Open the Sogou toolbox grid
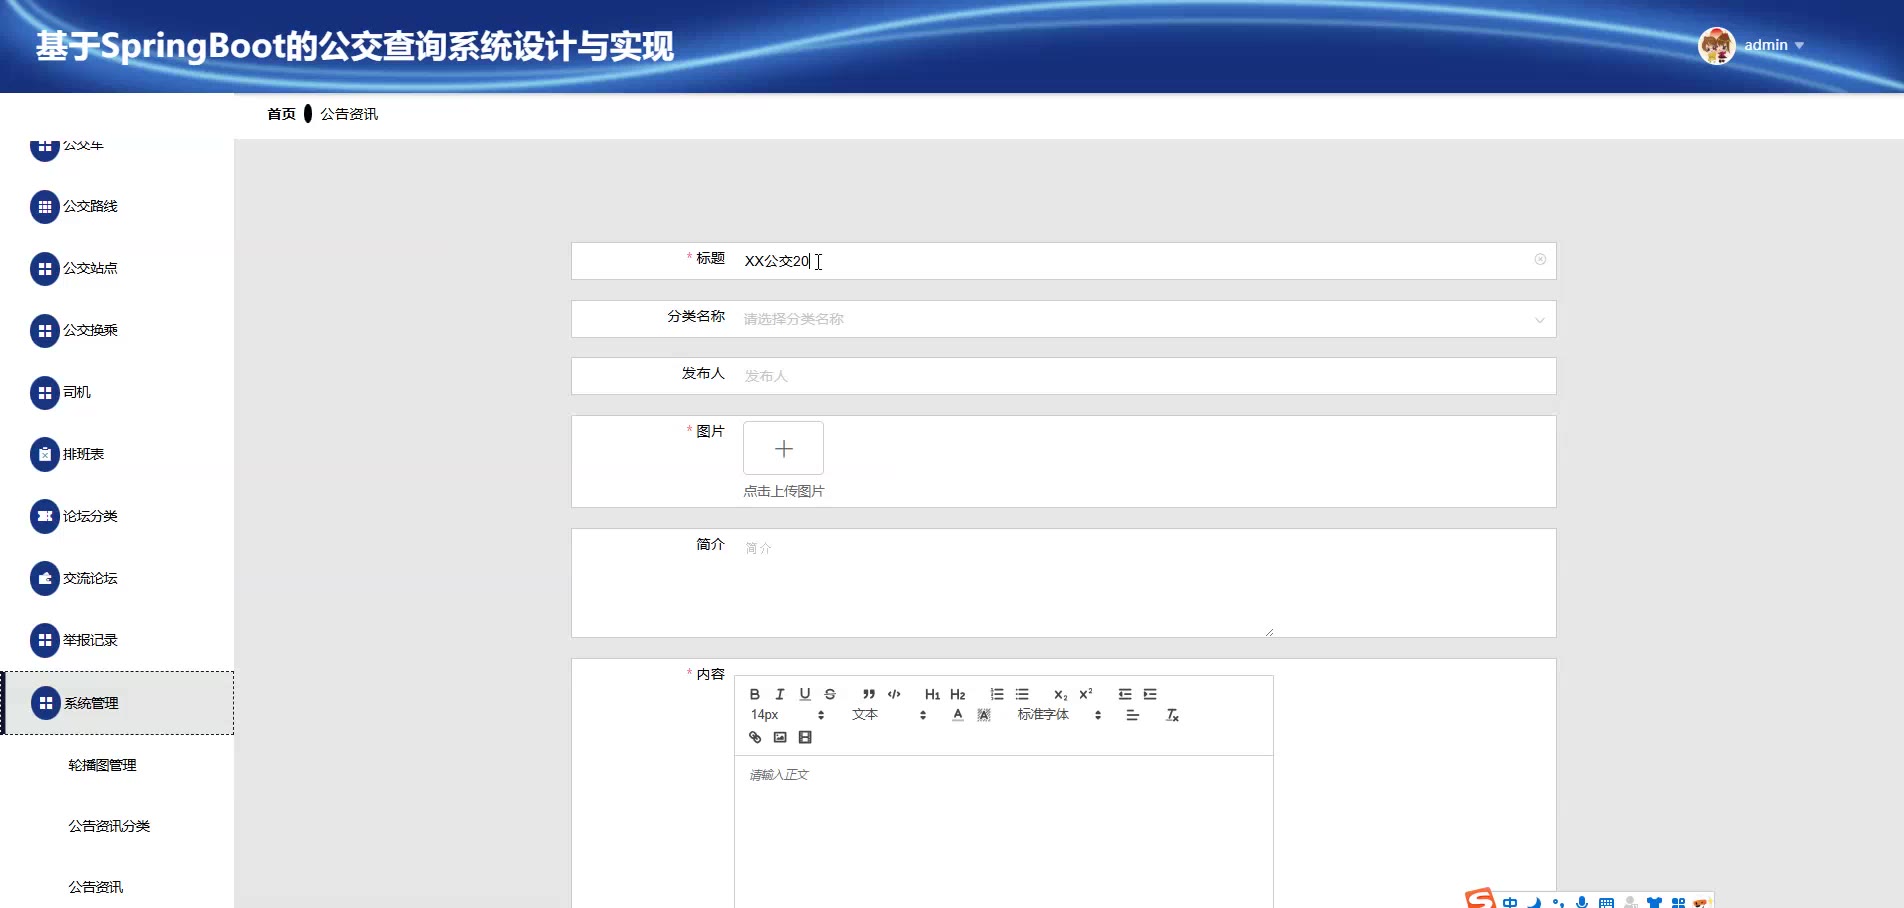The image size is (1904, 908). point(1678,903)
